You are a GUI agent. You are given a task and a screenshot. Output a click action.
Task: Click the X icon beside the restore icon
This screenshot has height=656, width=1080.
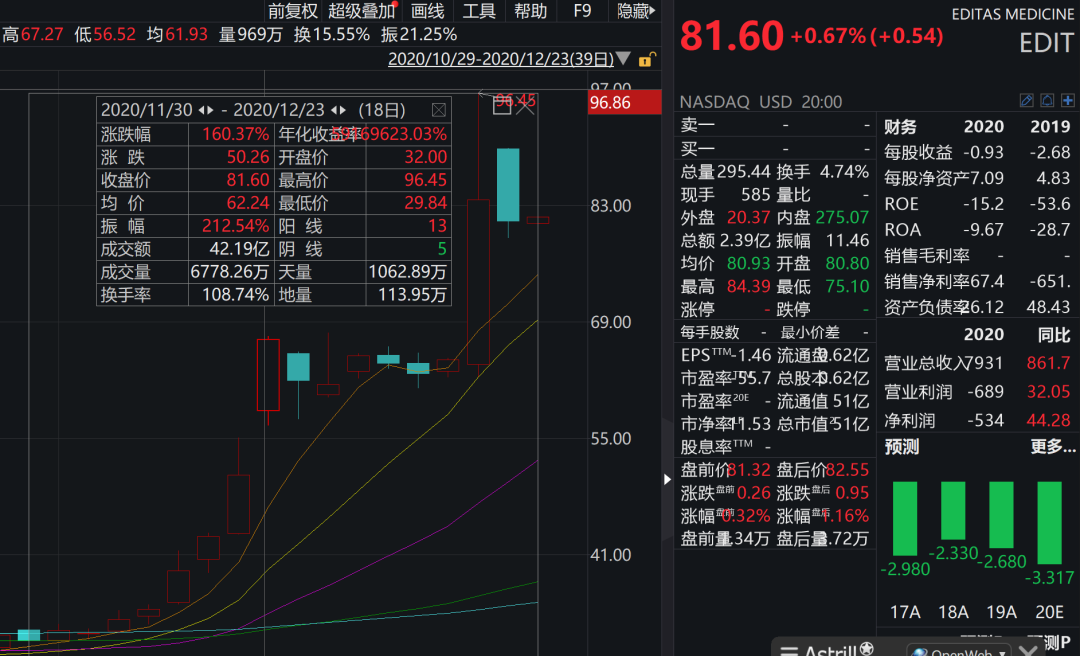(x=525, y=105)
